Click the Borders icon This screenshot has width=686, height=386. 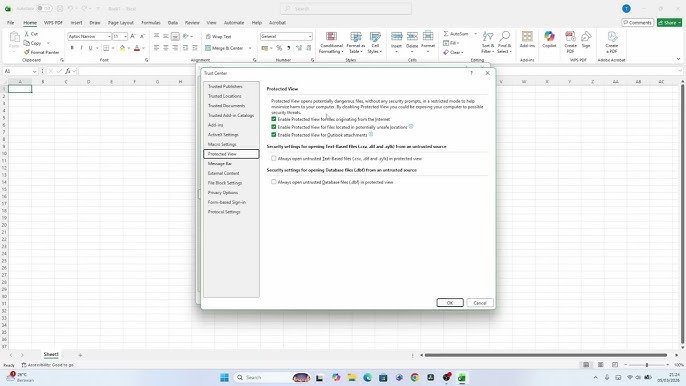click(x=106, y=48)
